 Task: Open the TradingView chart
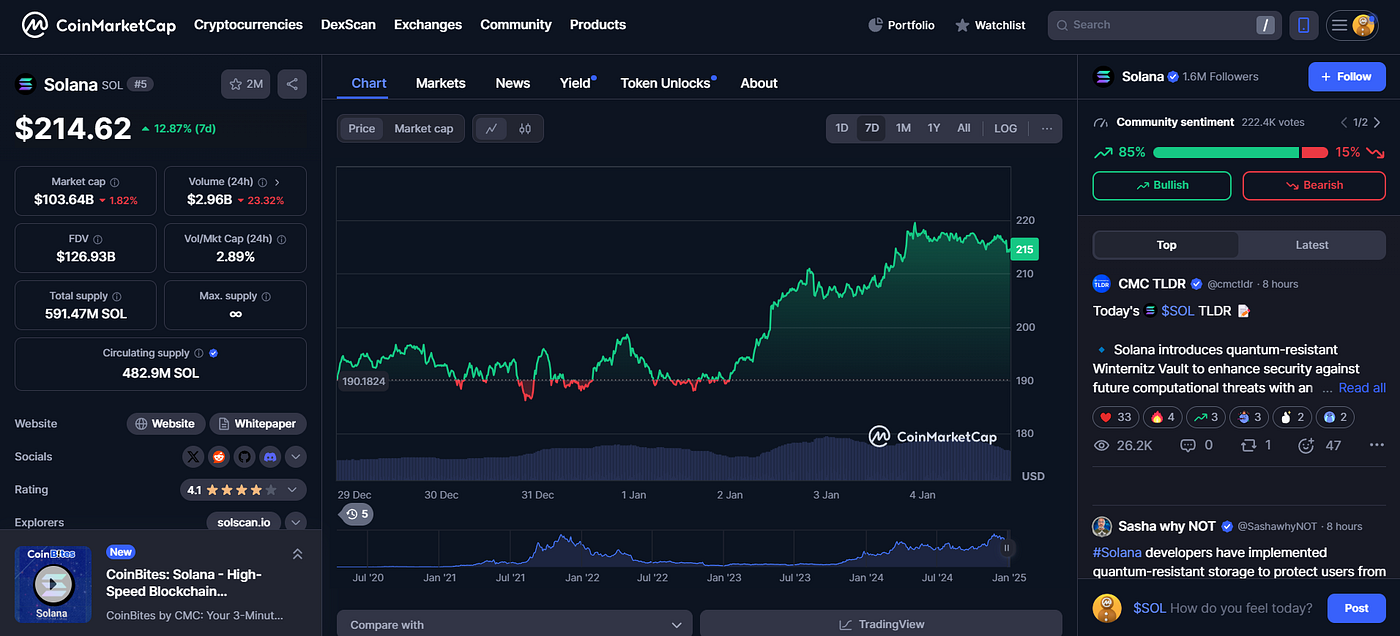coord(881,624)
